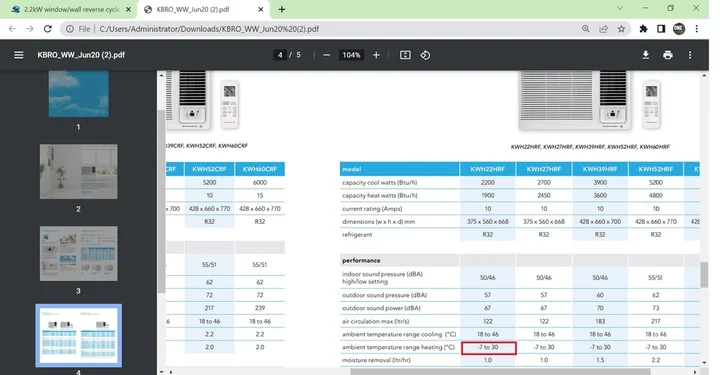Image resolution: width=720 pixels, height=375 pixels.
Task: Toggle the browser side panel
Action: pos(661,29)
